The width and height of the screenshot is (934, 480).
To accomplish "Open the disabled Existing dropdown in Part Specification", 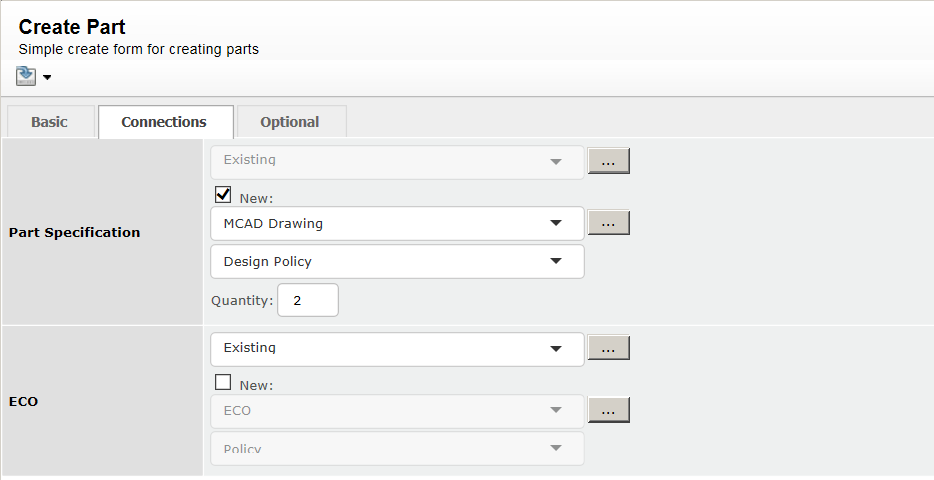I will tap(397, 161).
